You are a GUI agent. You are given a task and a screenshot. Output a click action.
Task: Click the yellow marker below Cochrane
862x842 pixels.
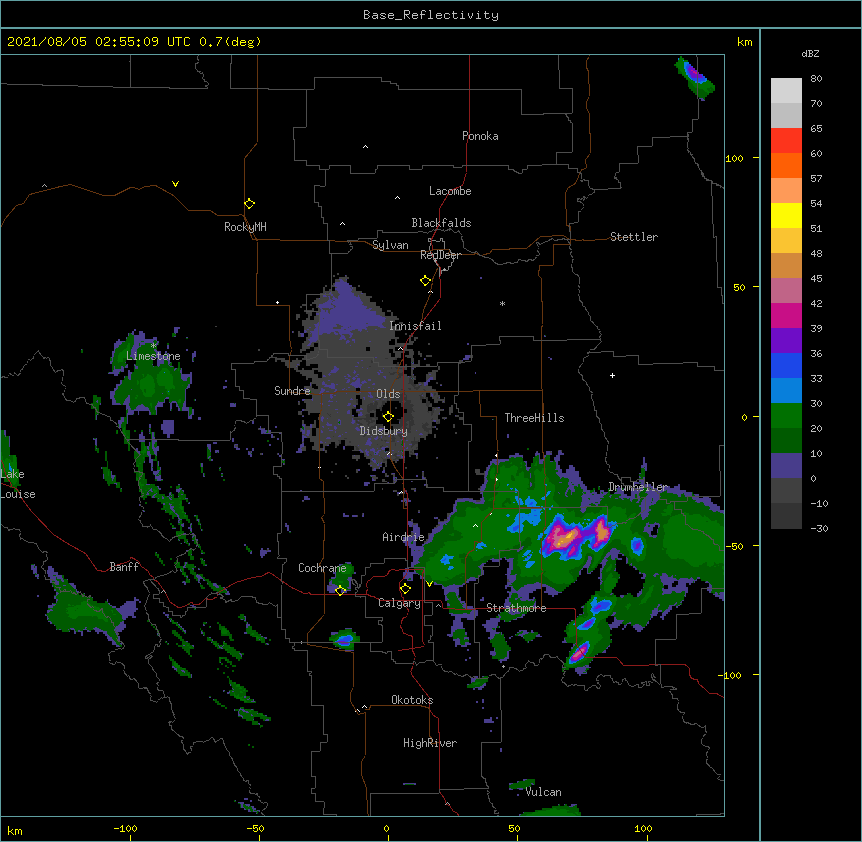pyautogui.click(x=340, y=591)
